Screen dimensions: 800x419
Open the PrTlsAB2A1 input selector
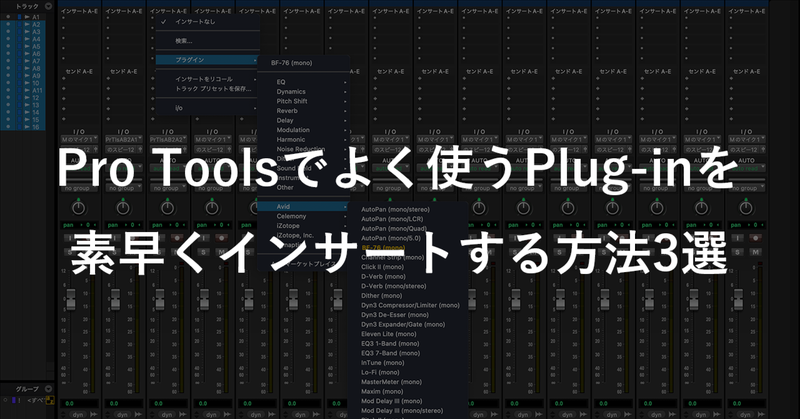tap(123, 139)
